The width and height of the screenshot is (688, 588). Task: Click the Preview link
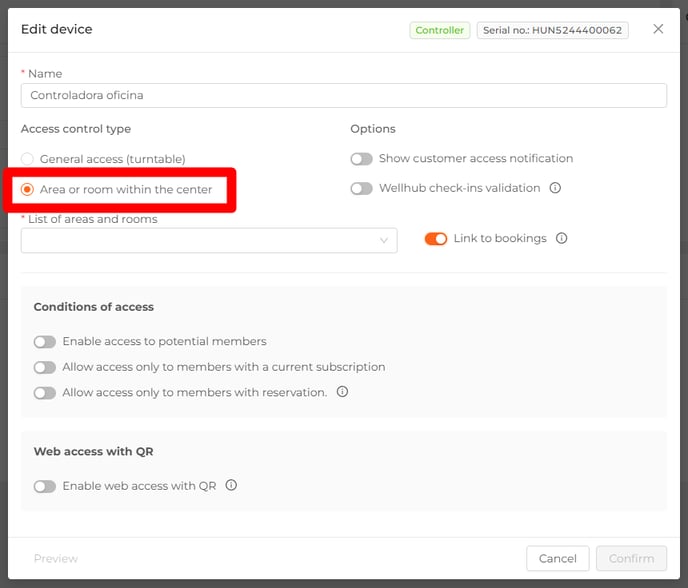click(x=56, y=558)
